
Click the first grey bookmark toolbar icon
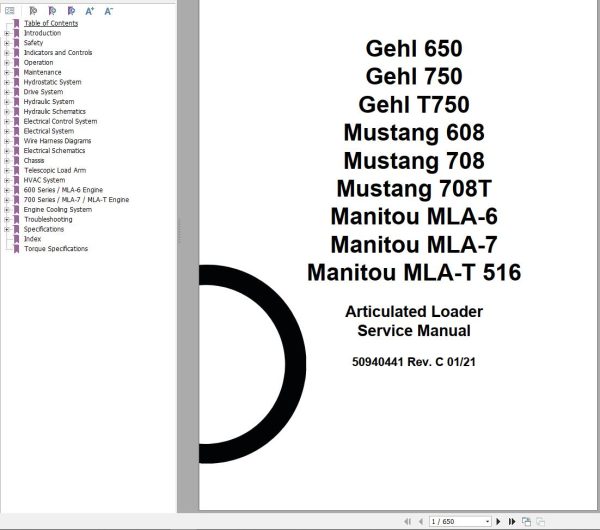tap(33, 11)
